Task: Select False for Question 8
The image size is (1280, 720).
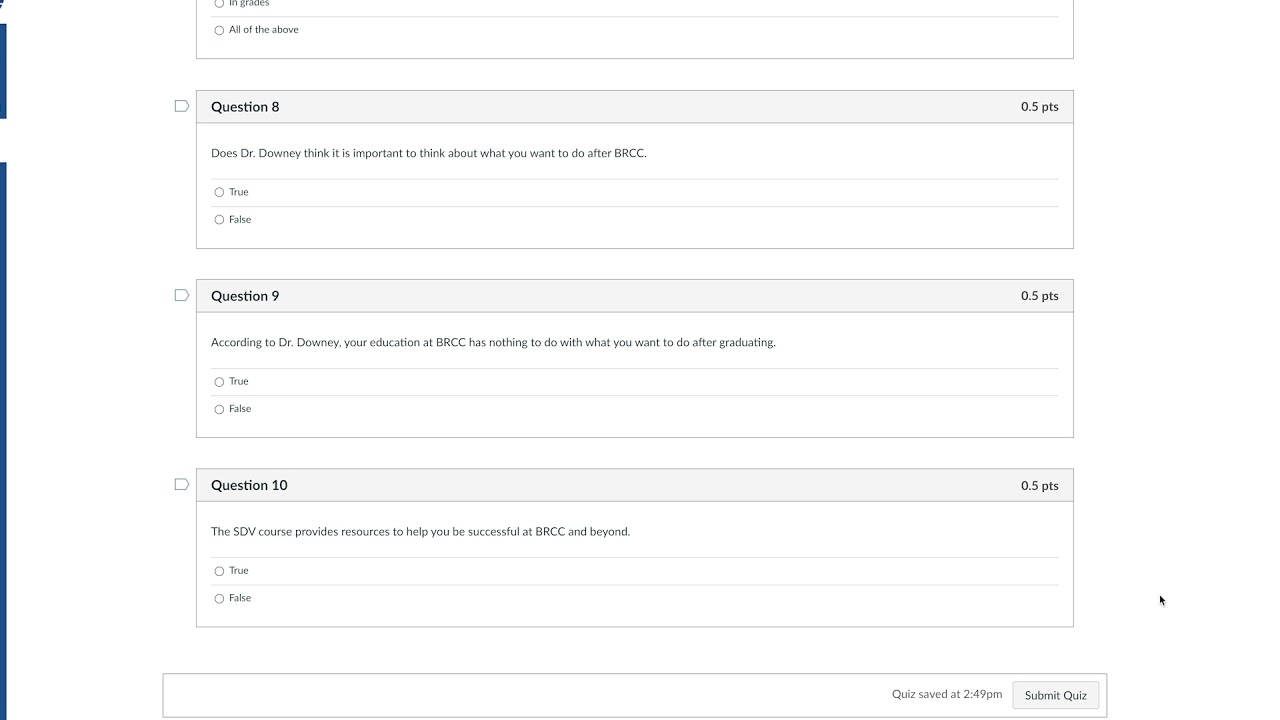Action: (x=219, y=220)
